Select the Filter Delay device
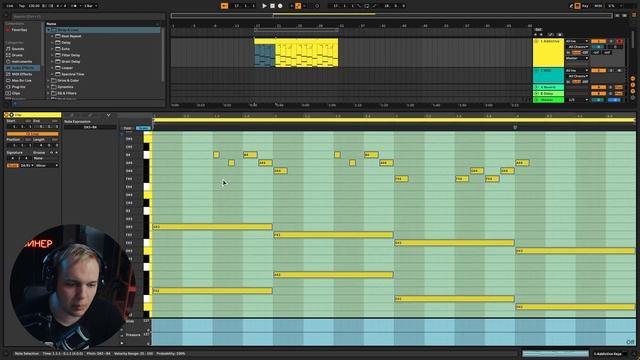 coord(71,55)
